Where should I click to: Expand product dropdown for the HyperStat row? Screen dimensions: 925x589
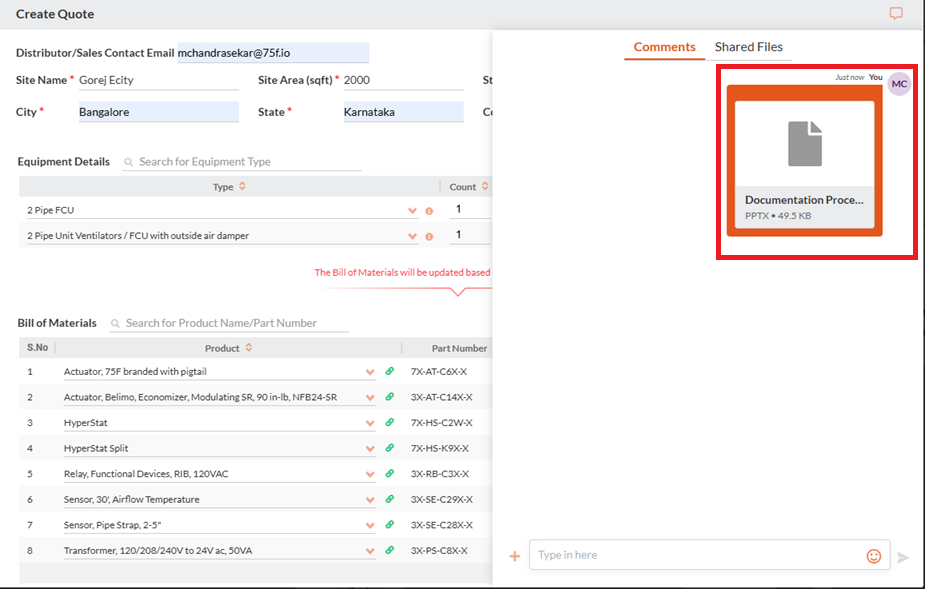click(x=370, y=423)
